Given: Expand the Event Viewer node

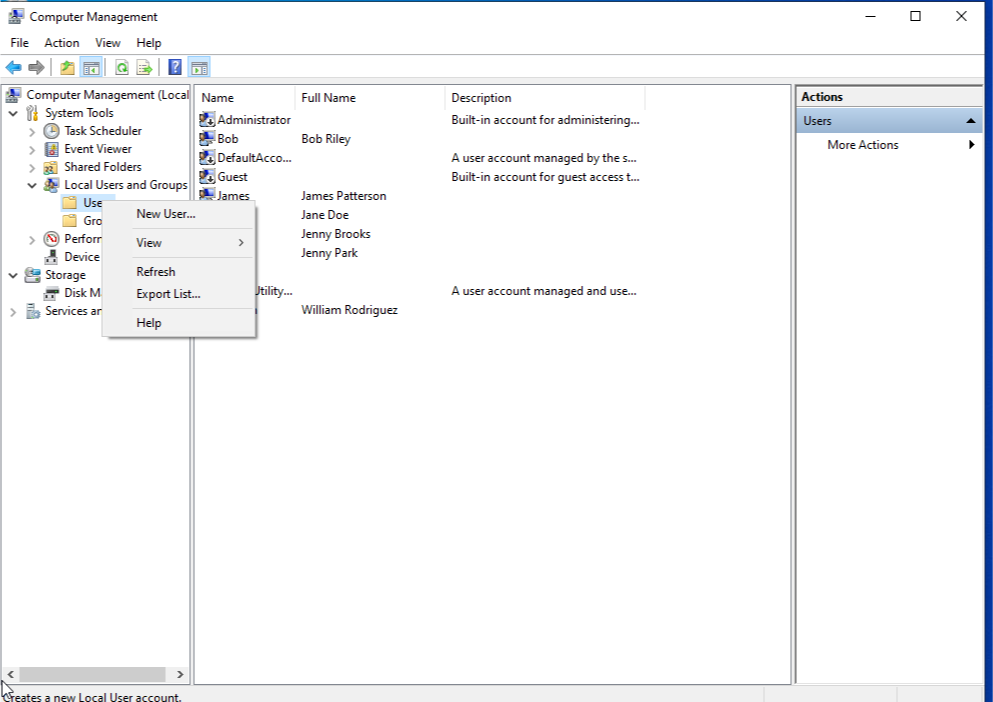Looking at the screenshot, I should (x=32, y=150).
